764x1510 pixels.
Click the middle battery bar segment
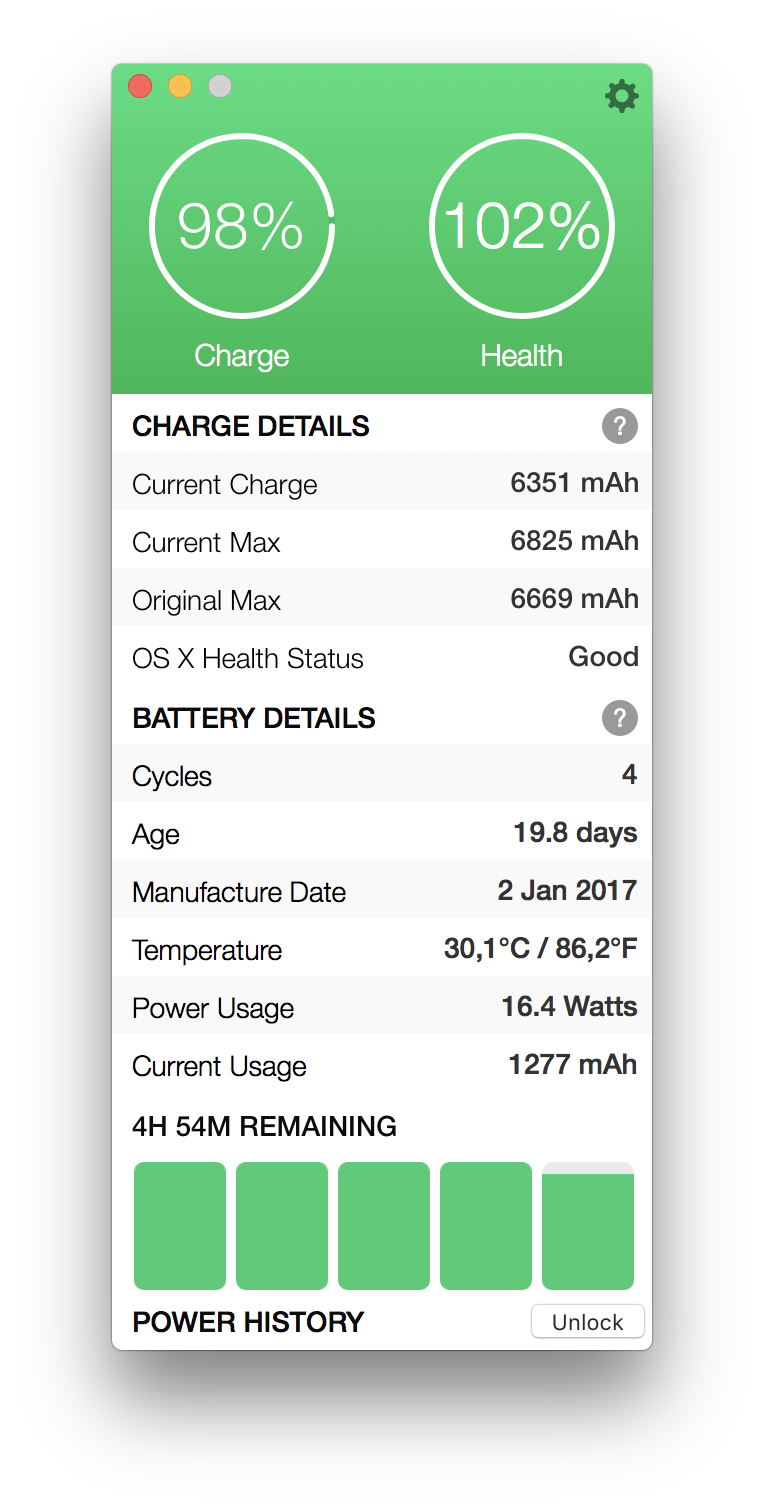384,1226
